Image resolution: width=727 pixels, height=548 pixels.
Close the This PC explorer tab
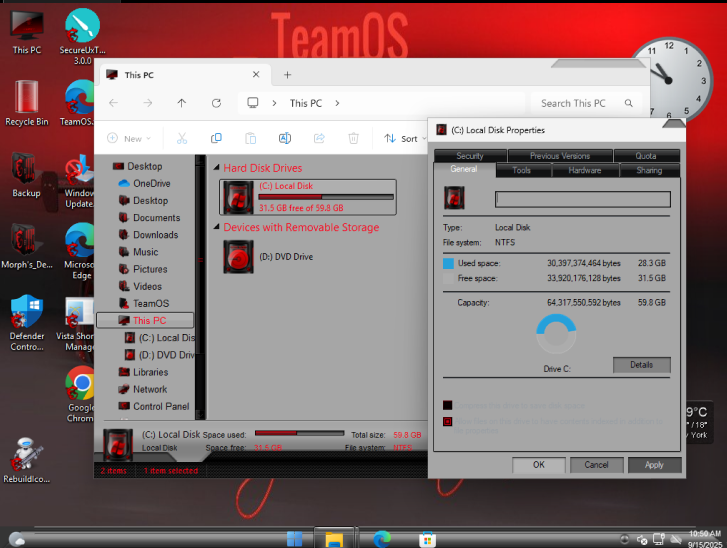click(x=256, y=74)
